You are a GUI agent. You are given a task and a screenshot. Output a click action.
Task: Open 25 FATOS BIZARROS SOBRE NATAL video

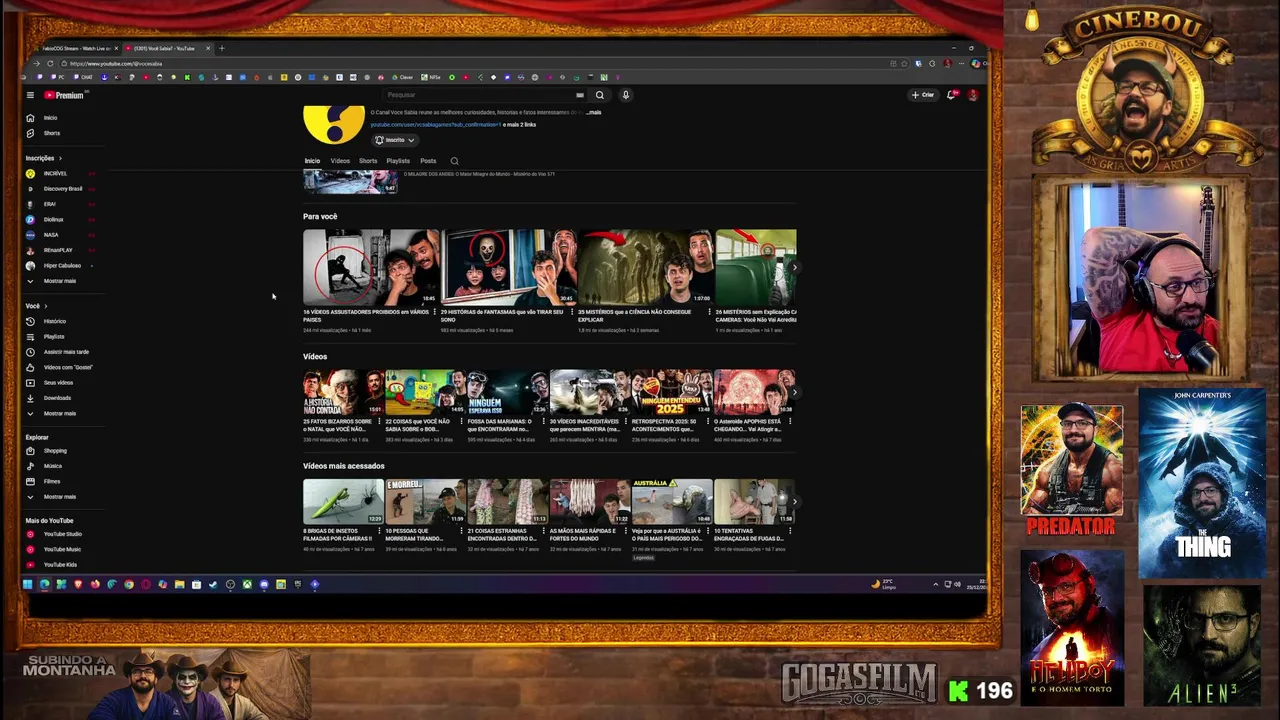(343, 393)
